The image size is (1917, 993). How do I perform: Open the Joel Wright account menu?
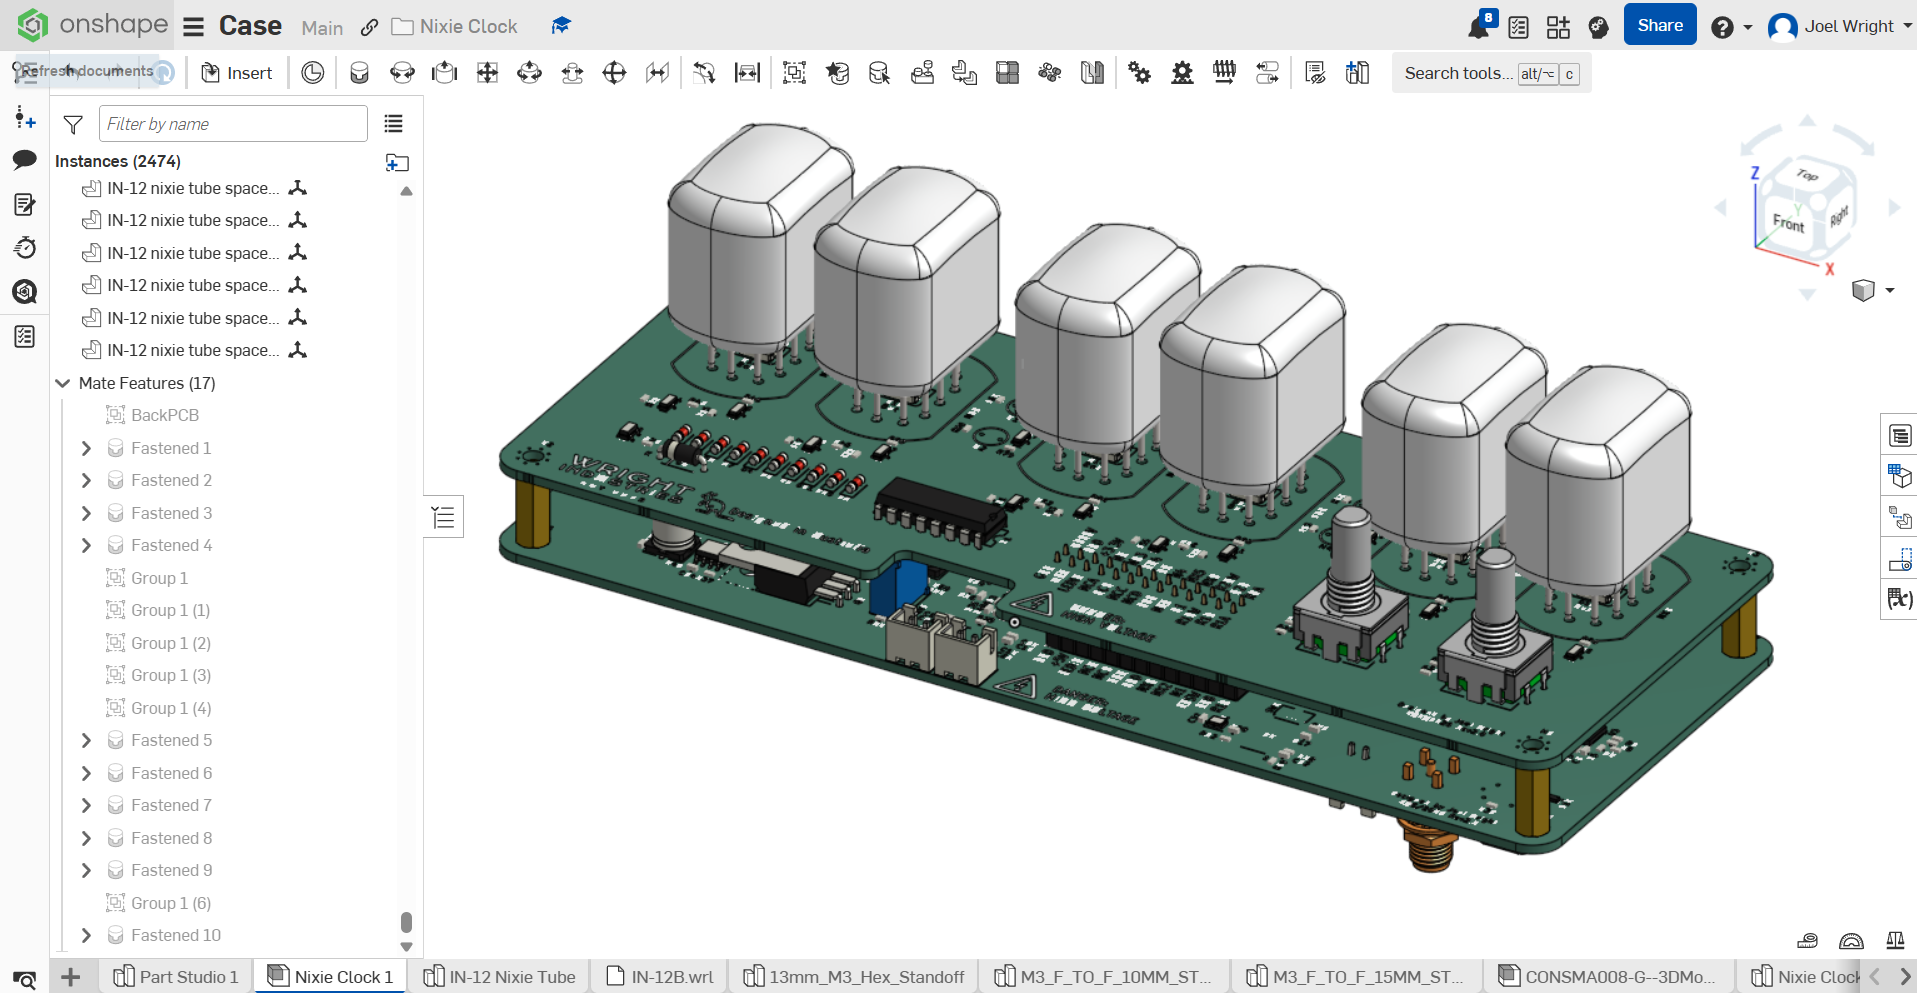tap(1840, 27)
